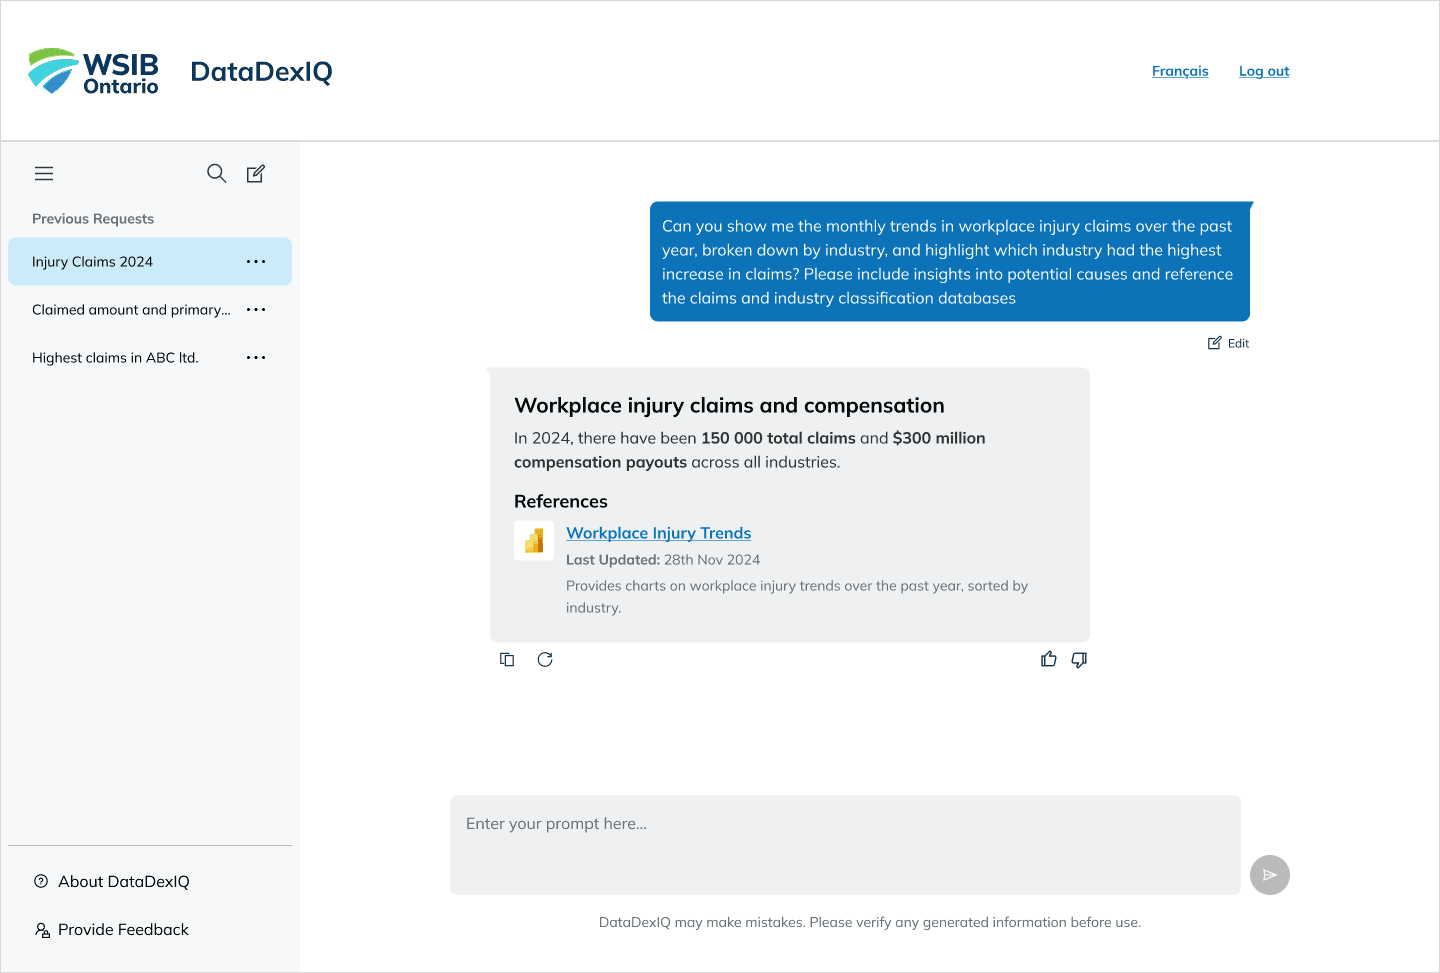Screen dimensions: 1440x973
Task: Click the WSIB Ontario logo
Action: [x=93, y=71]
